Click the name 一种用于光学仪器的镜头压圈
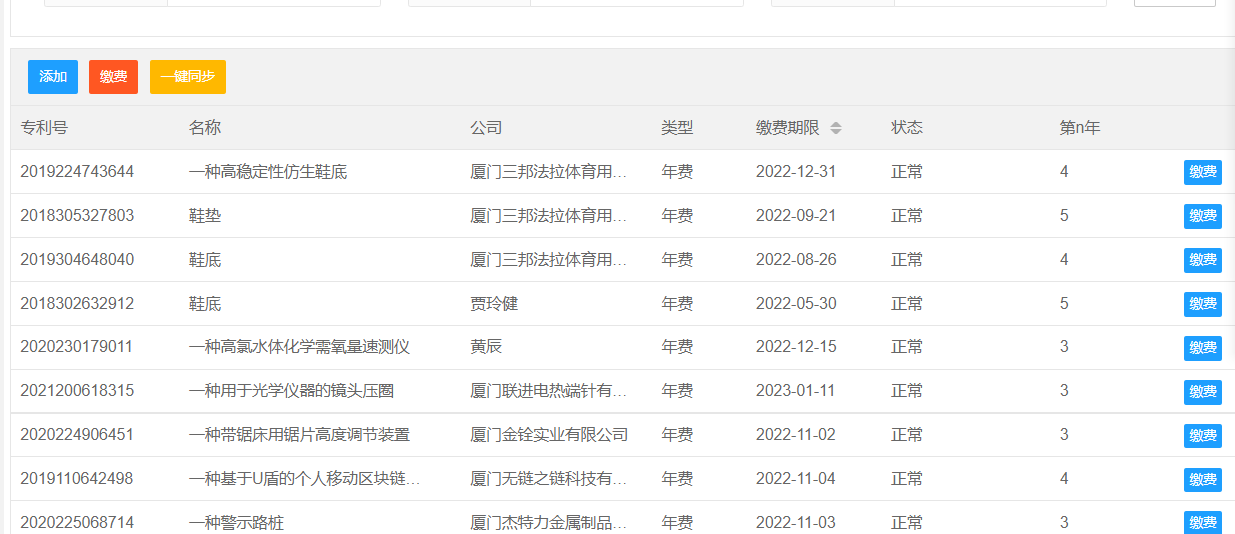1235x534 pixels. coord(291,391)
